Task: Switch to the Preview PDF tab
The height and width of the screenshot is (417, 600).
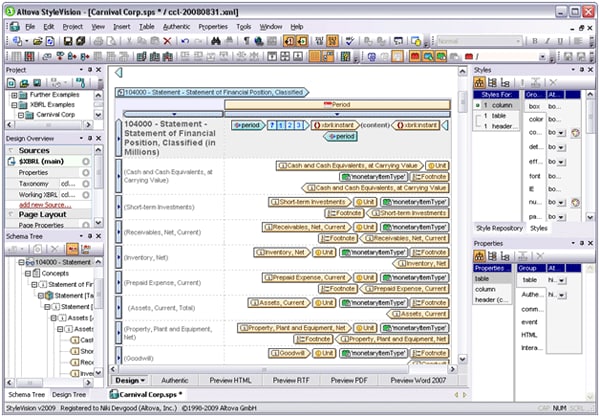Action: pos(349,381)
